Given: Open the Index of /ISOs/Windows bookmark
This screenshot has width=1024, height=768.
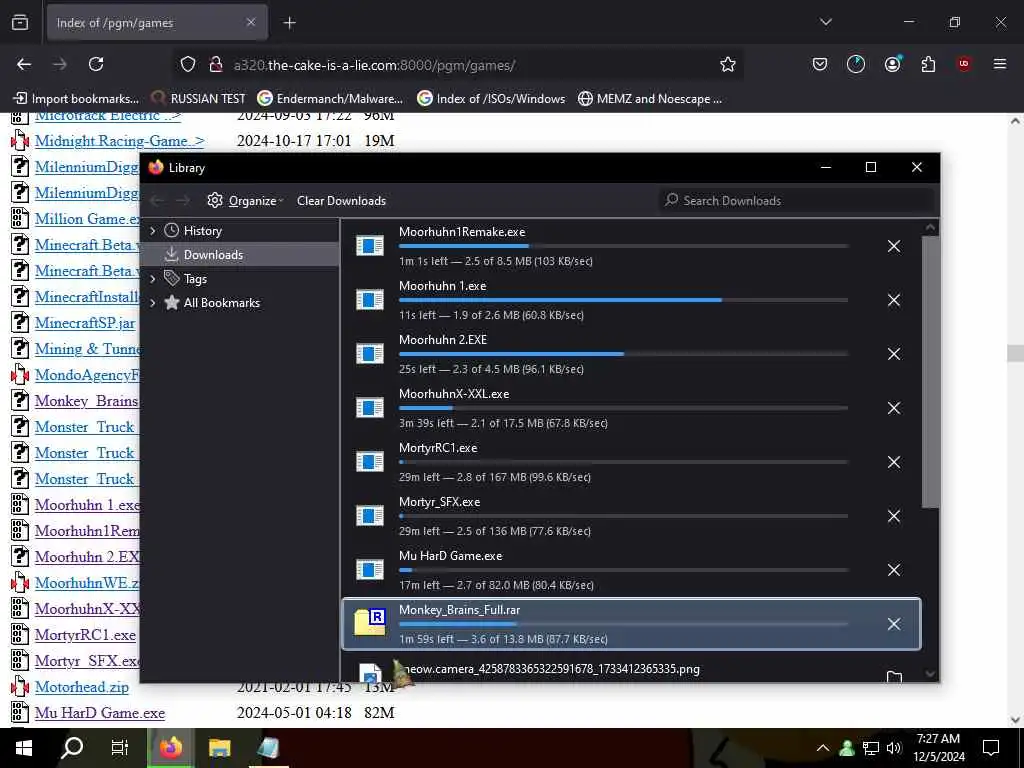Looking at the screenshot, I should click(491, 99).
